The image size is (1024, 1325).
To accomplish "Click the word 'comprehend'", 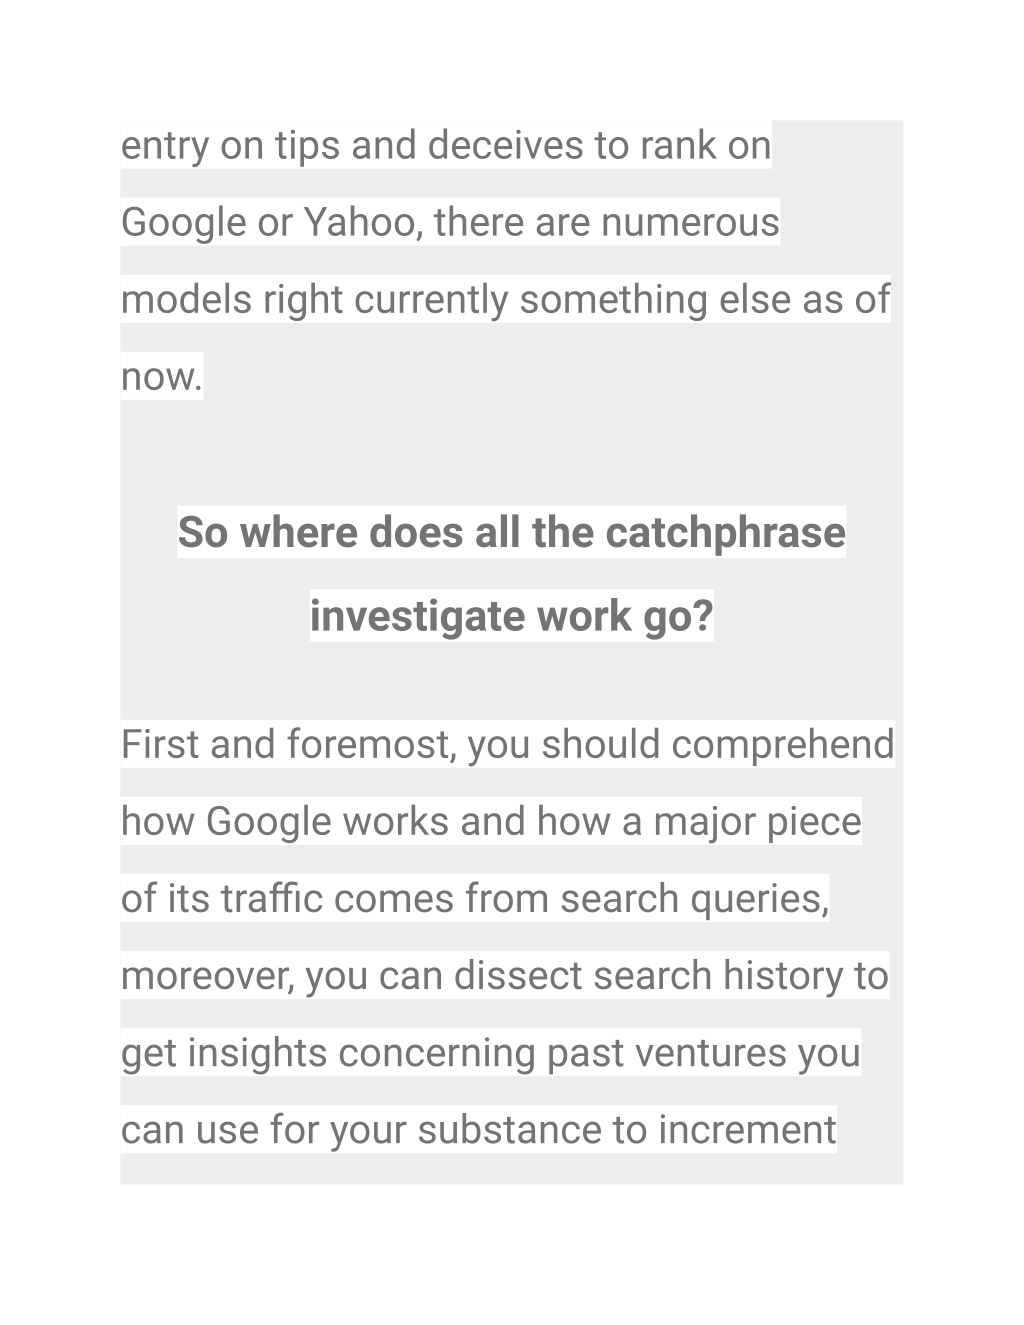I will (782, 745).
